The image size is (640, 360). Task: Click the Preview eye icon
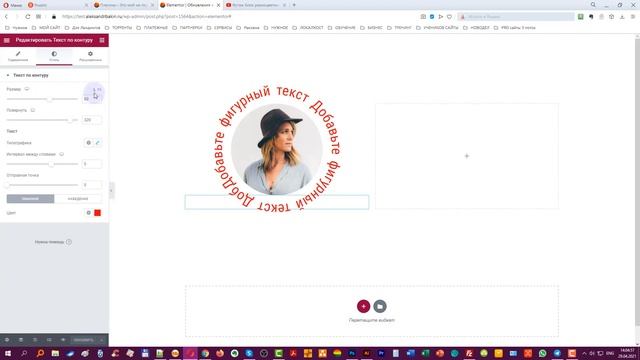(63, 340)
